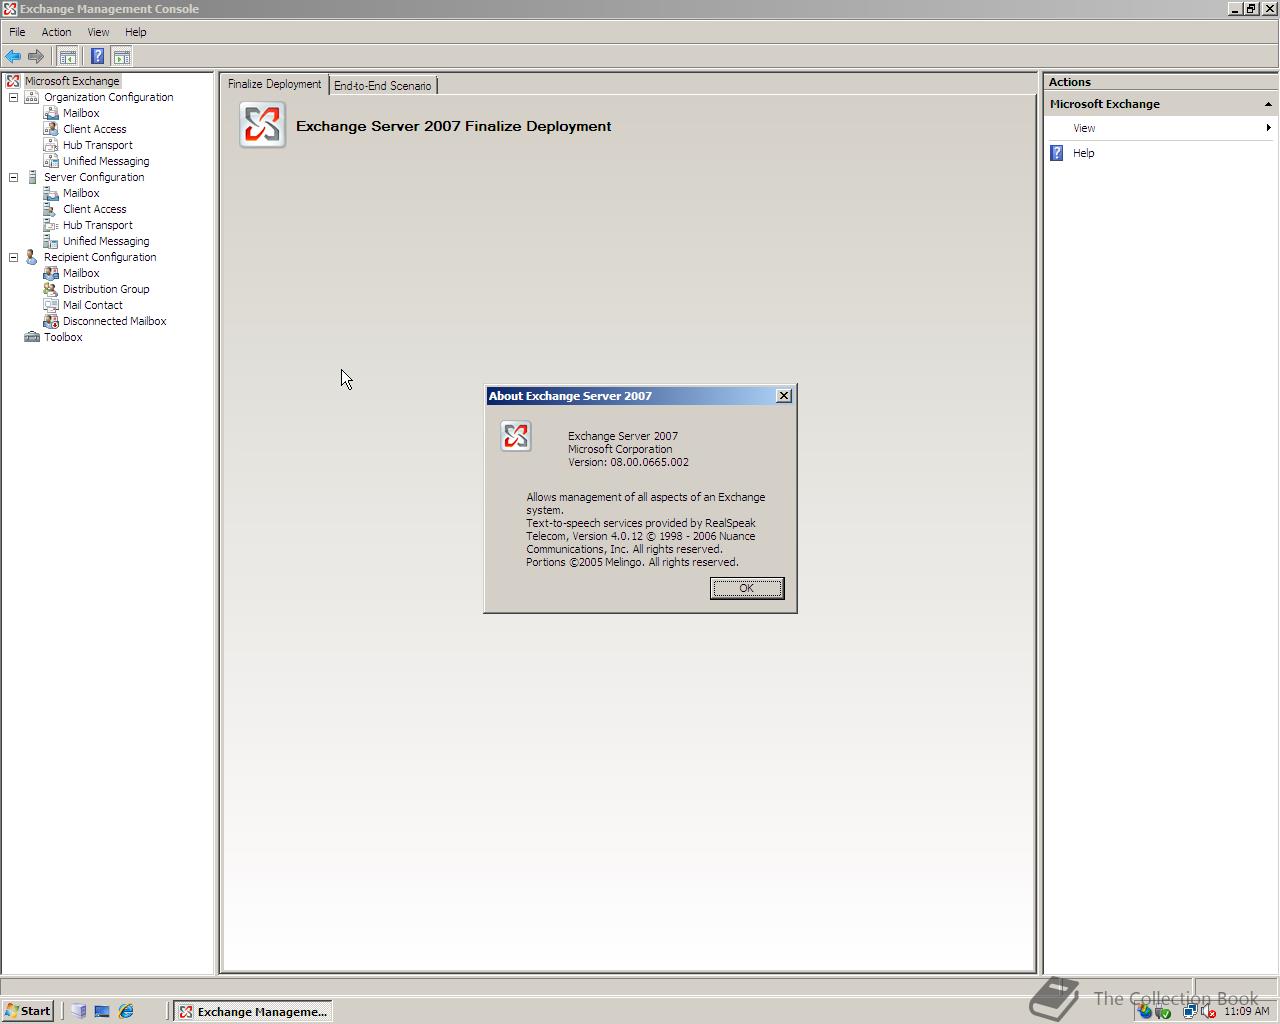Open Help from the toolbar question mark

97,57
